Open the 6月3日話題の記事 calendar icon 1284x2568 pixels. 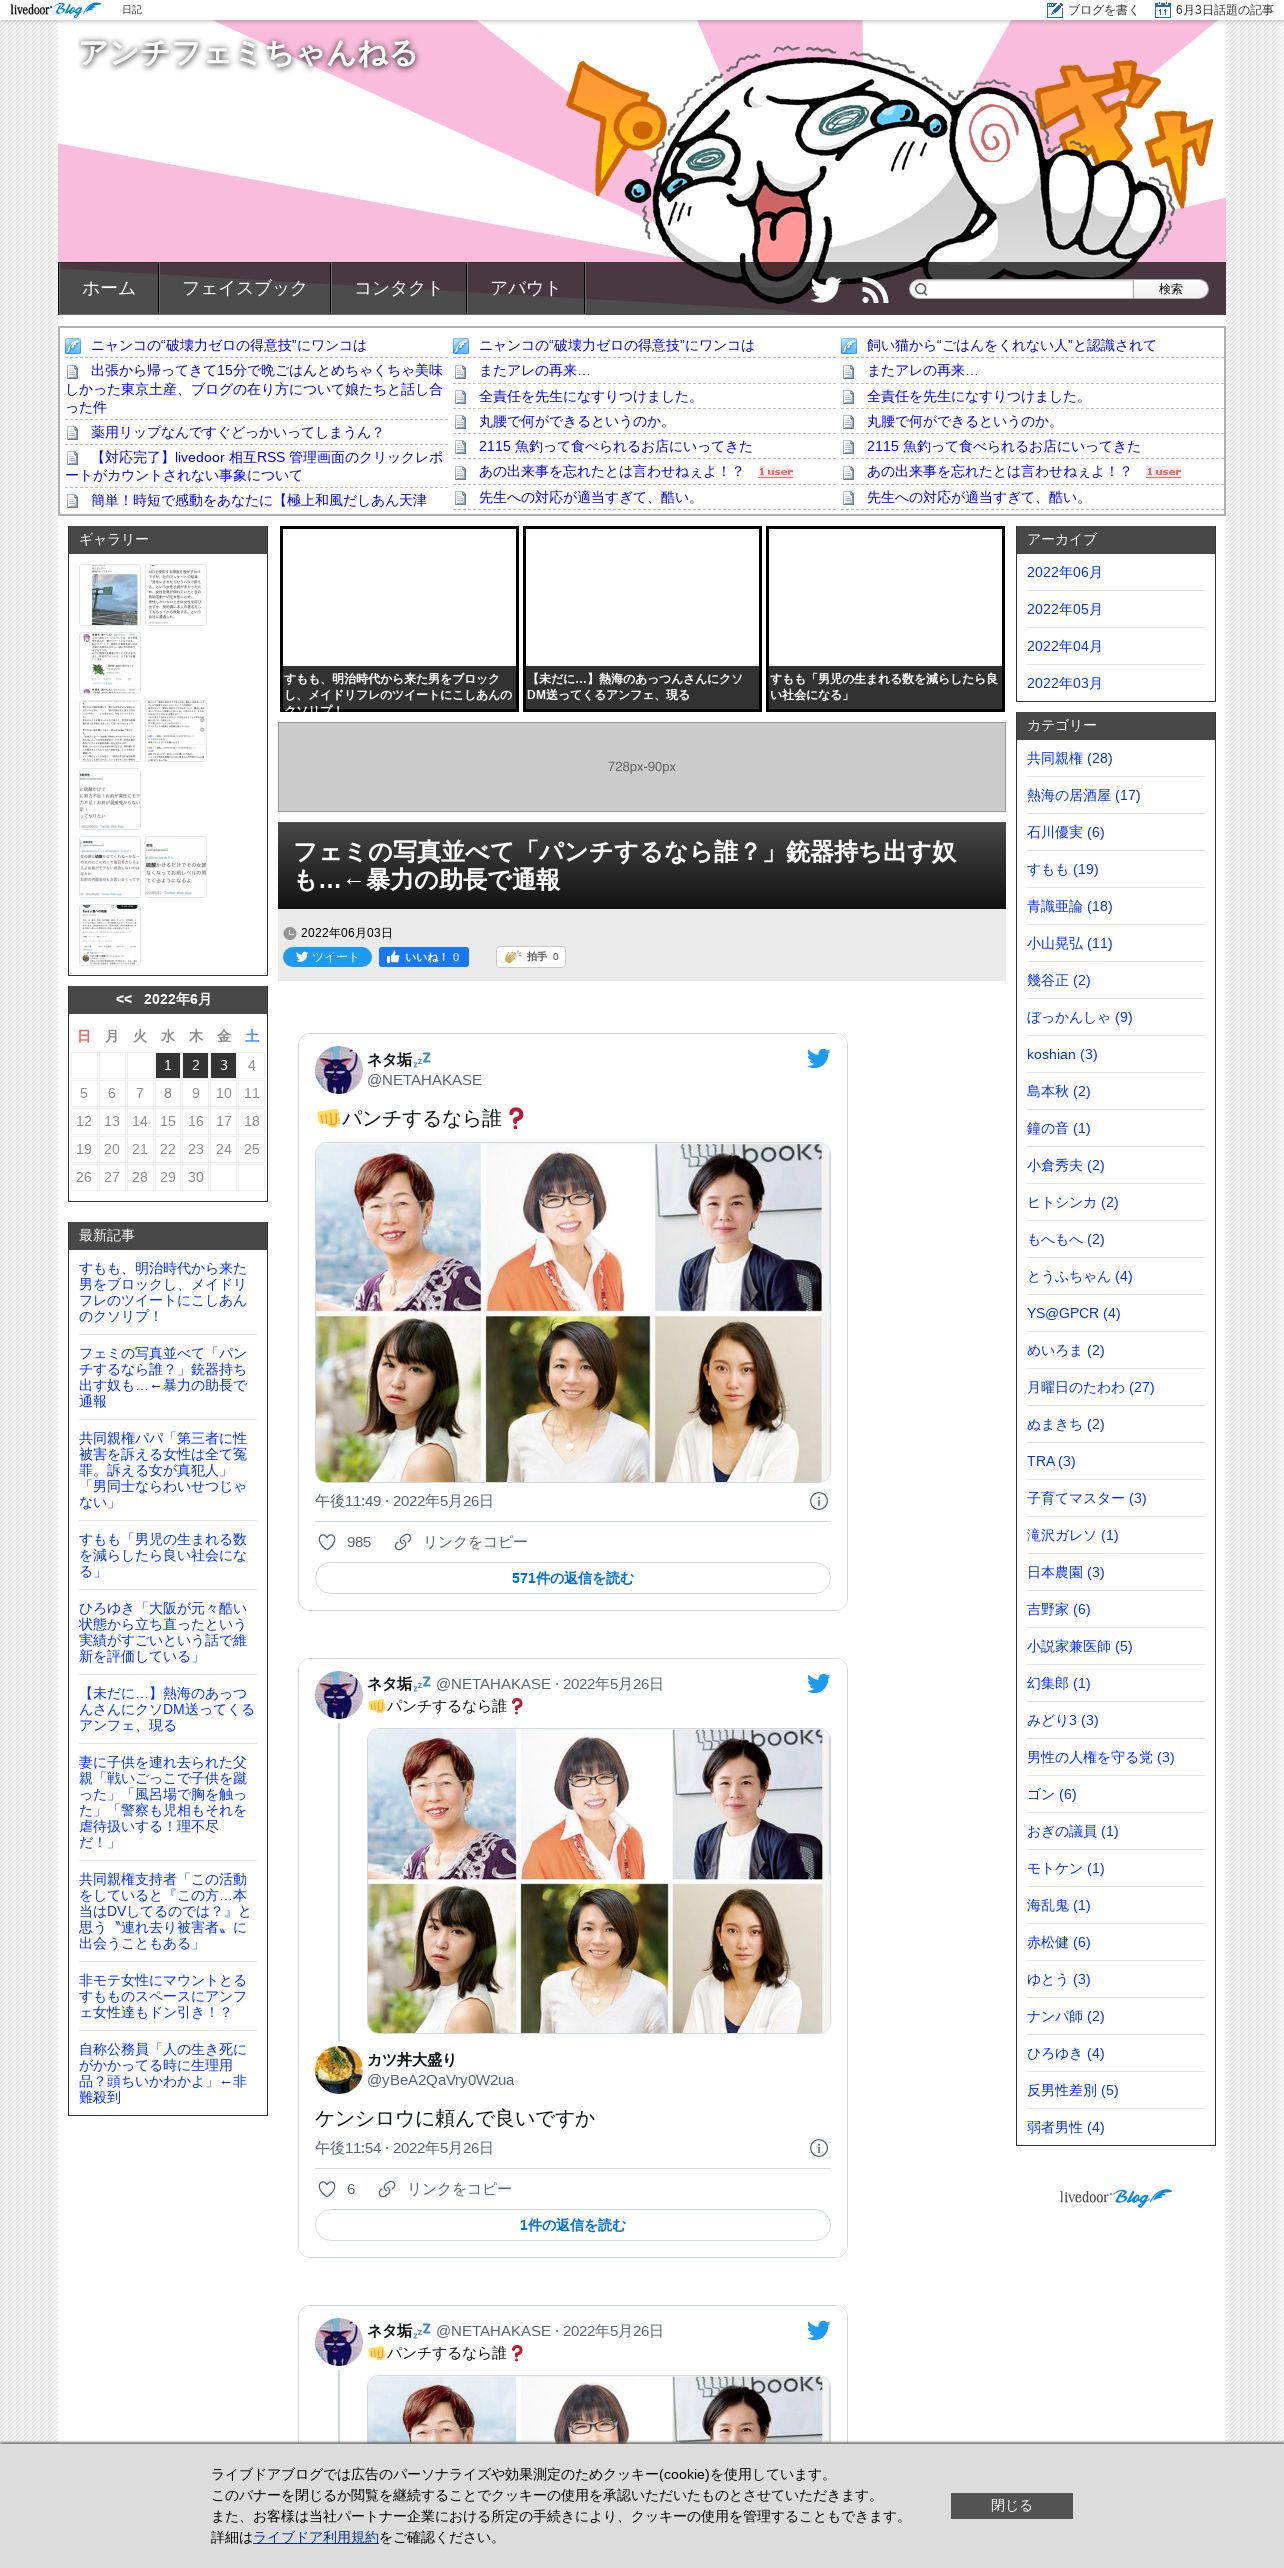pyautogui.click(x=1162, y=10)
